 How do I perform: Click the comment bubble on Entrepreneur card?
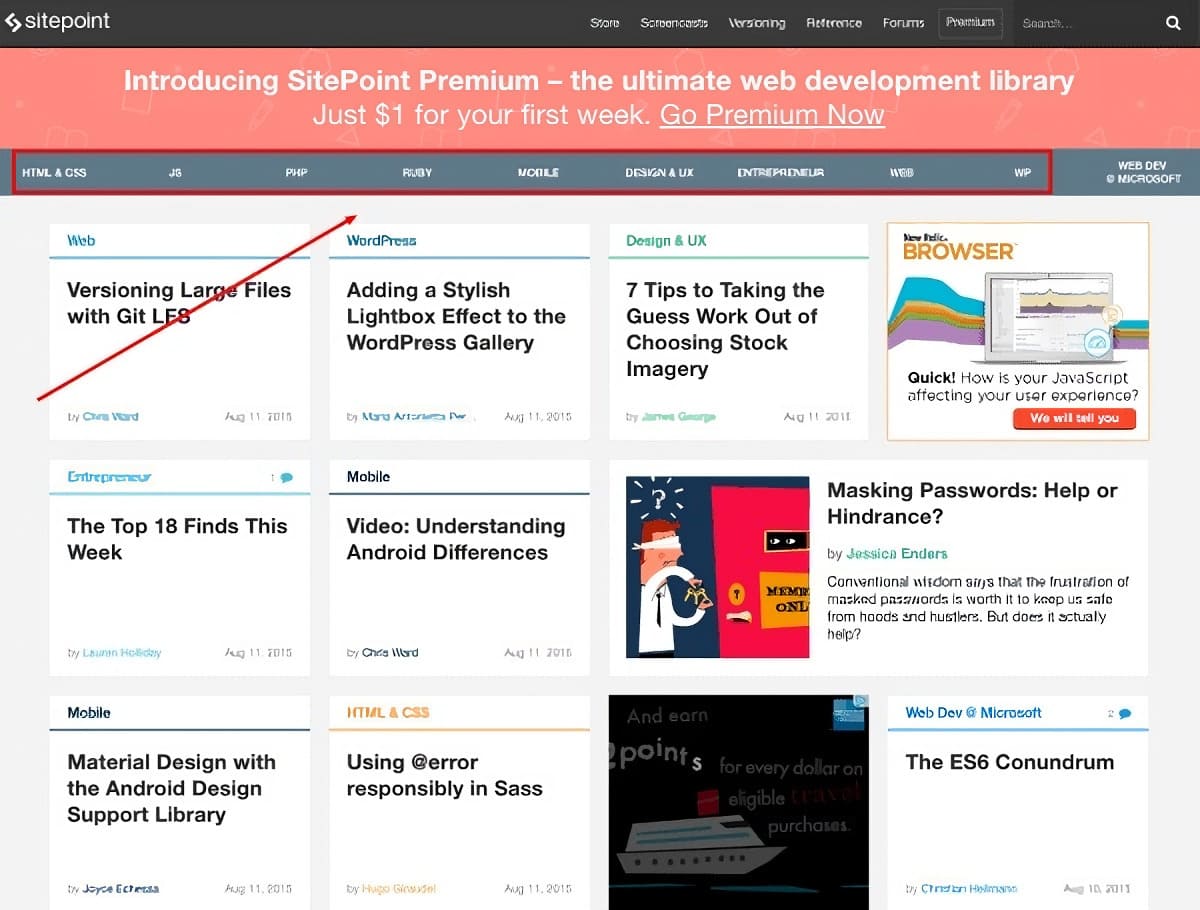(x=287, y=478)
